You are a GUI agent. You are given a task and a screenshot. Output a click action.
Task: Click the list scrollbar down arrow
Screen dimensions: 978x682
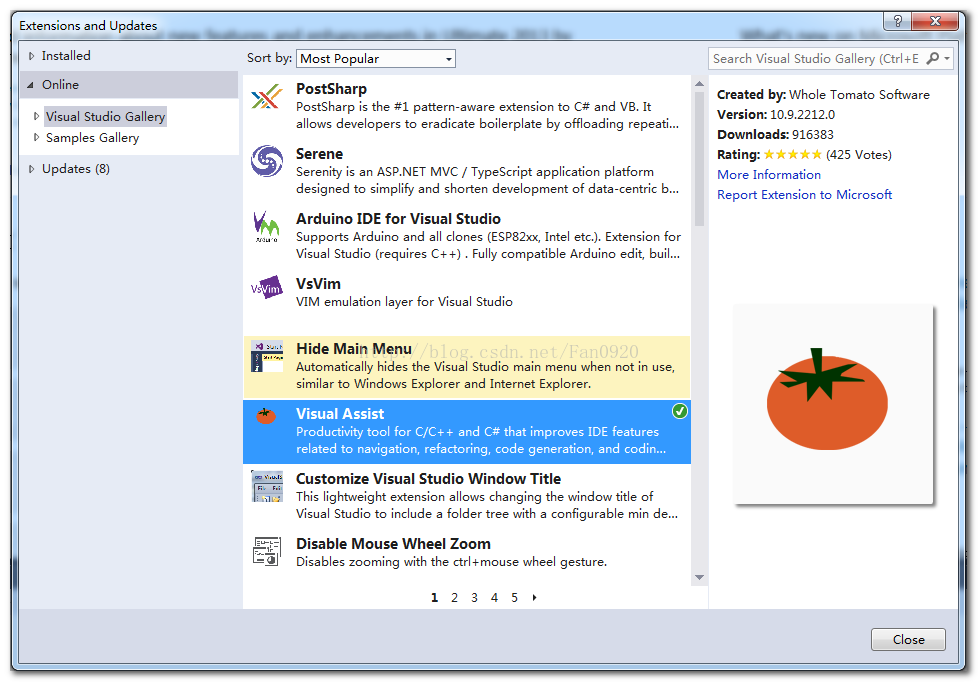tap(699, 578)
